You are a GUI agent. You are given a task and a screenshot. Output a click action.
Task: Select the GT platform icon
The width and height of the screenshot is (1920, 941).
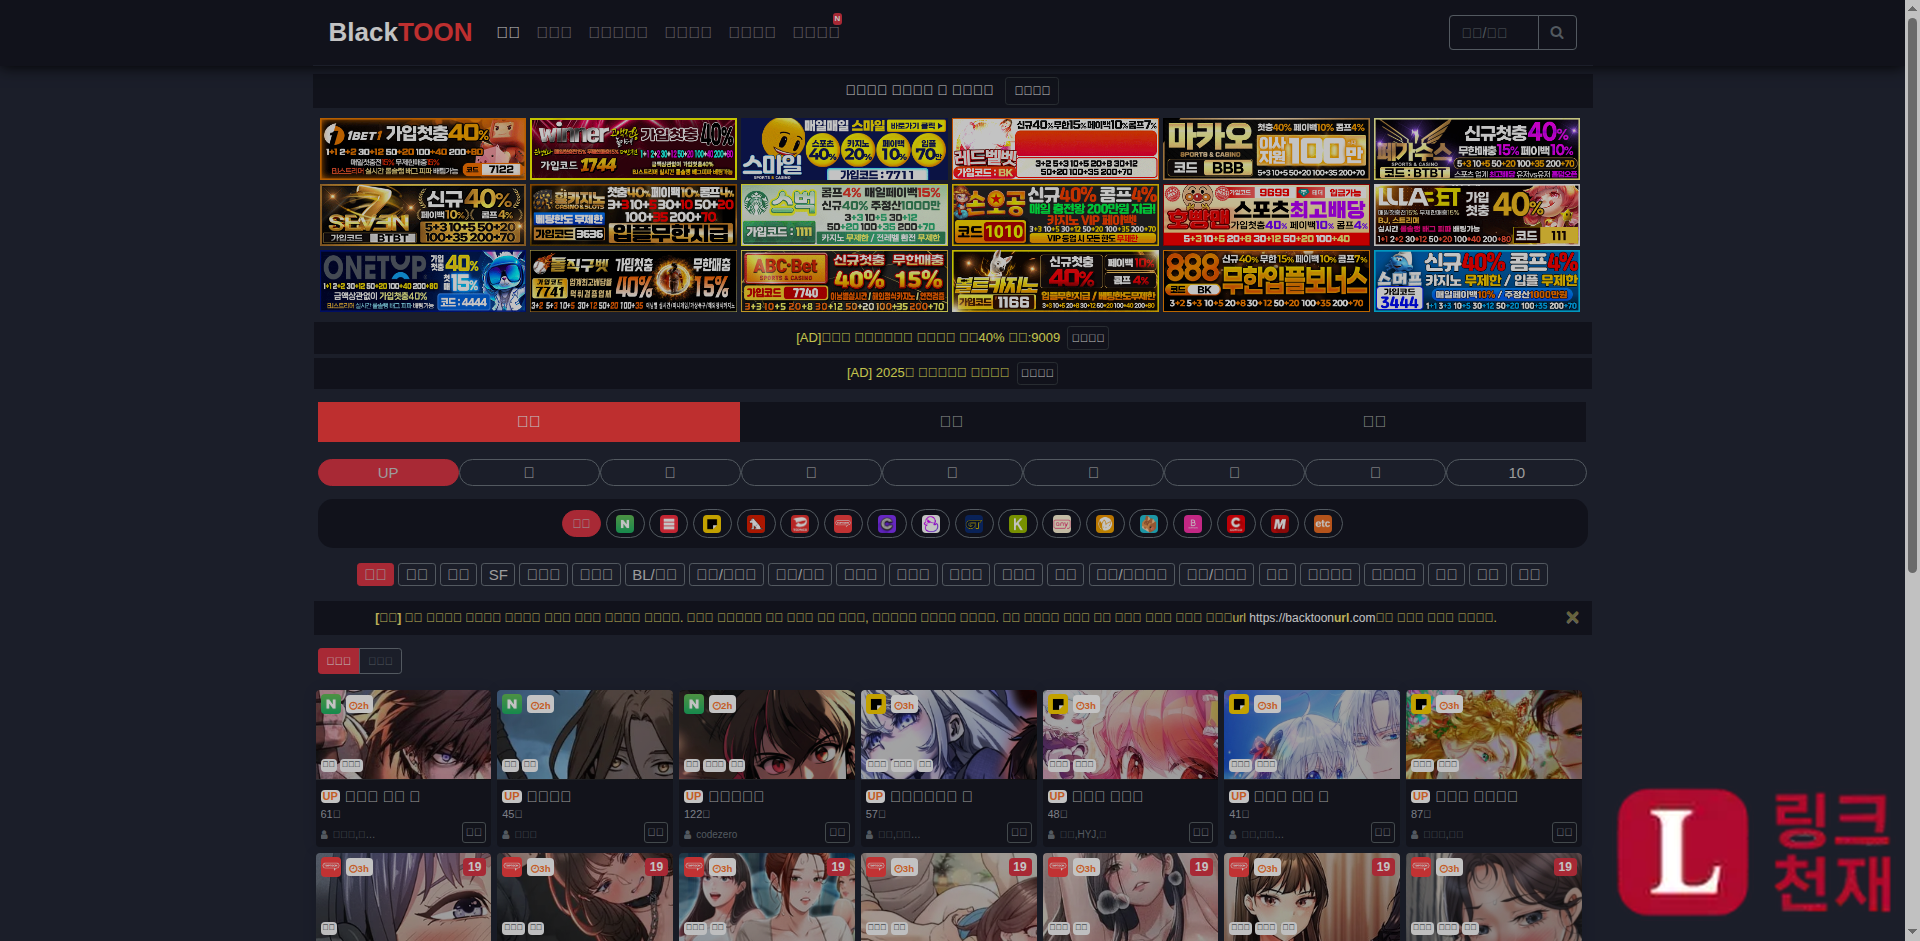[974, 524]
